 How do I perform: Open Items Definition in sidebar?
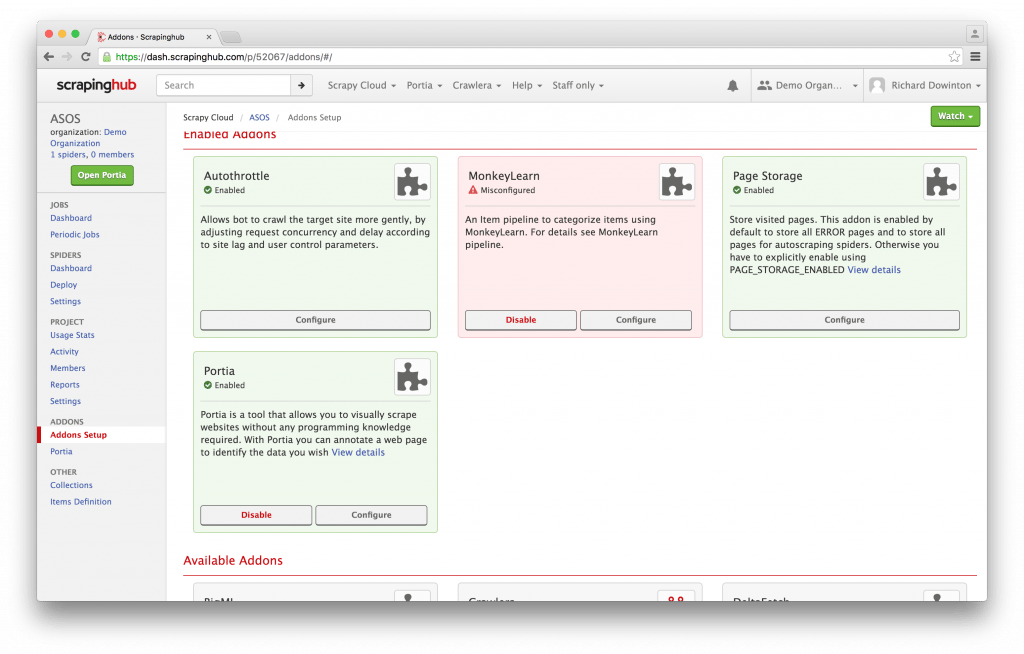pos(80,502)
